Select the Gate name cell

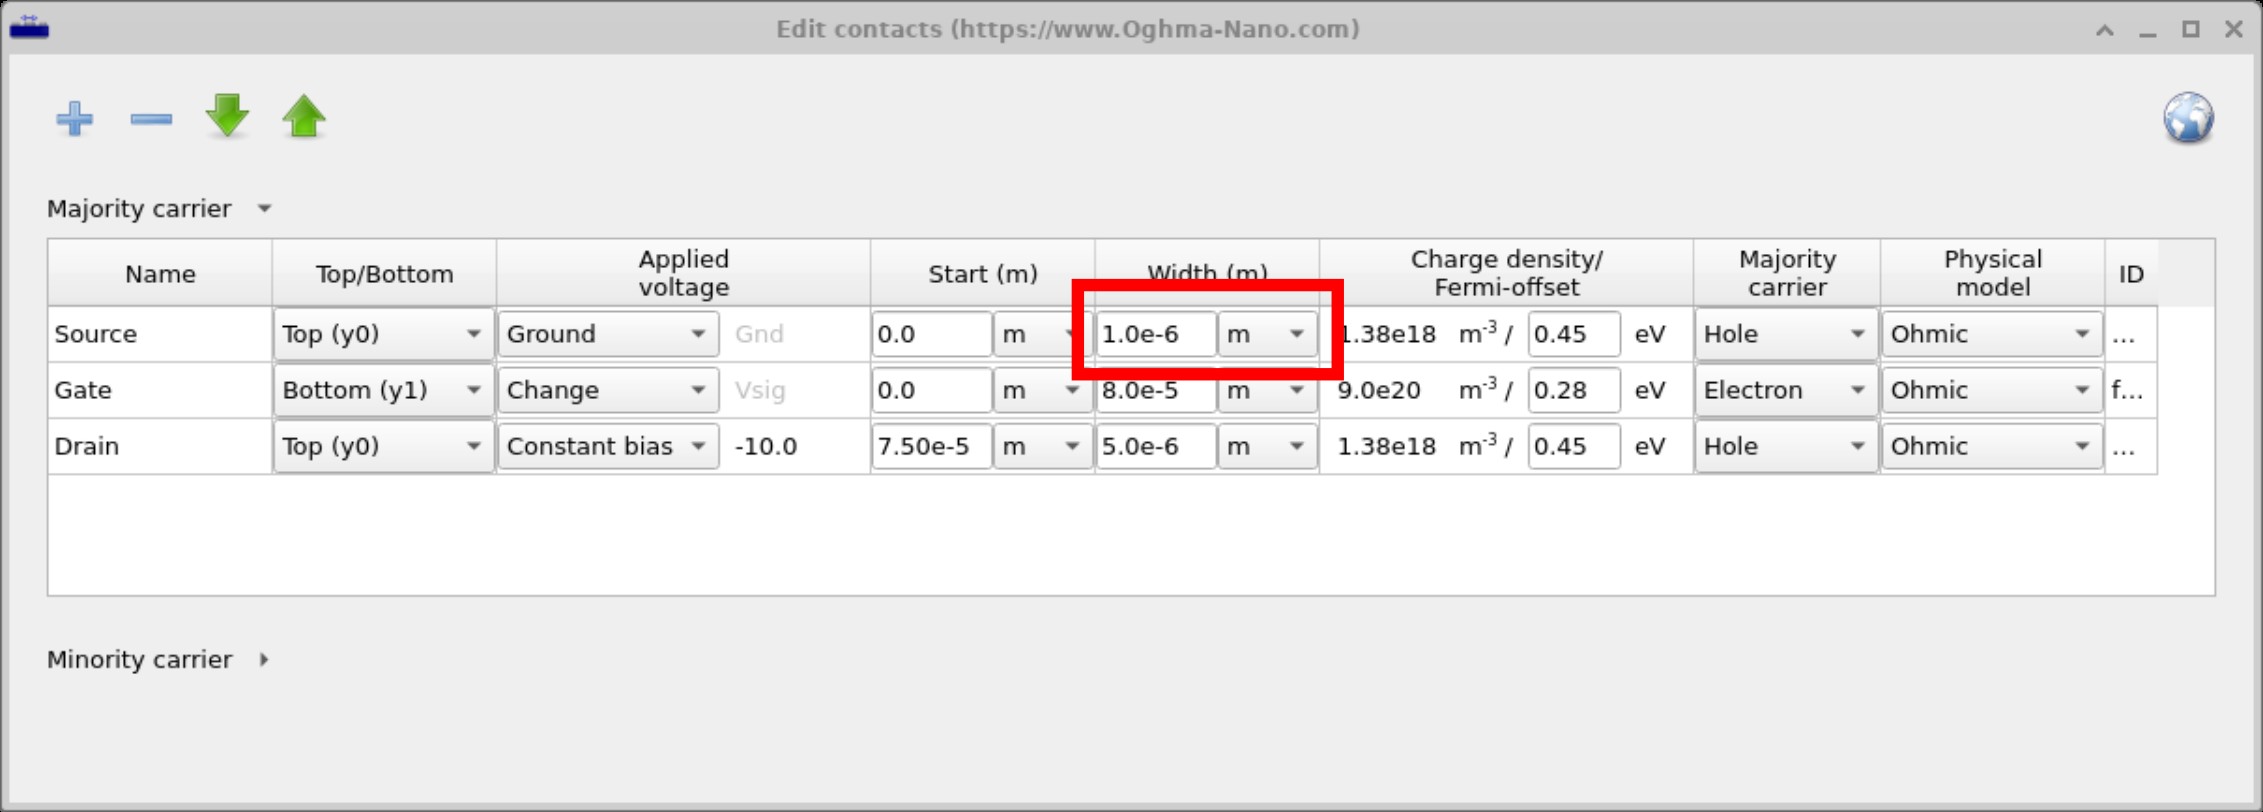pyautogui.click(x=160, y=390)
